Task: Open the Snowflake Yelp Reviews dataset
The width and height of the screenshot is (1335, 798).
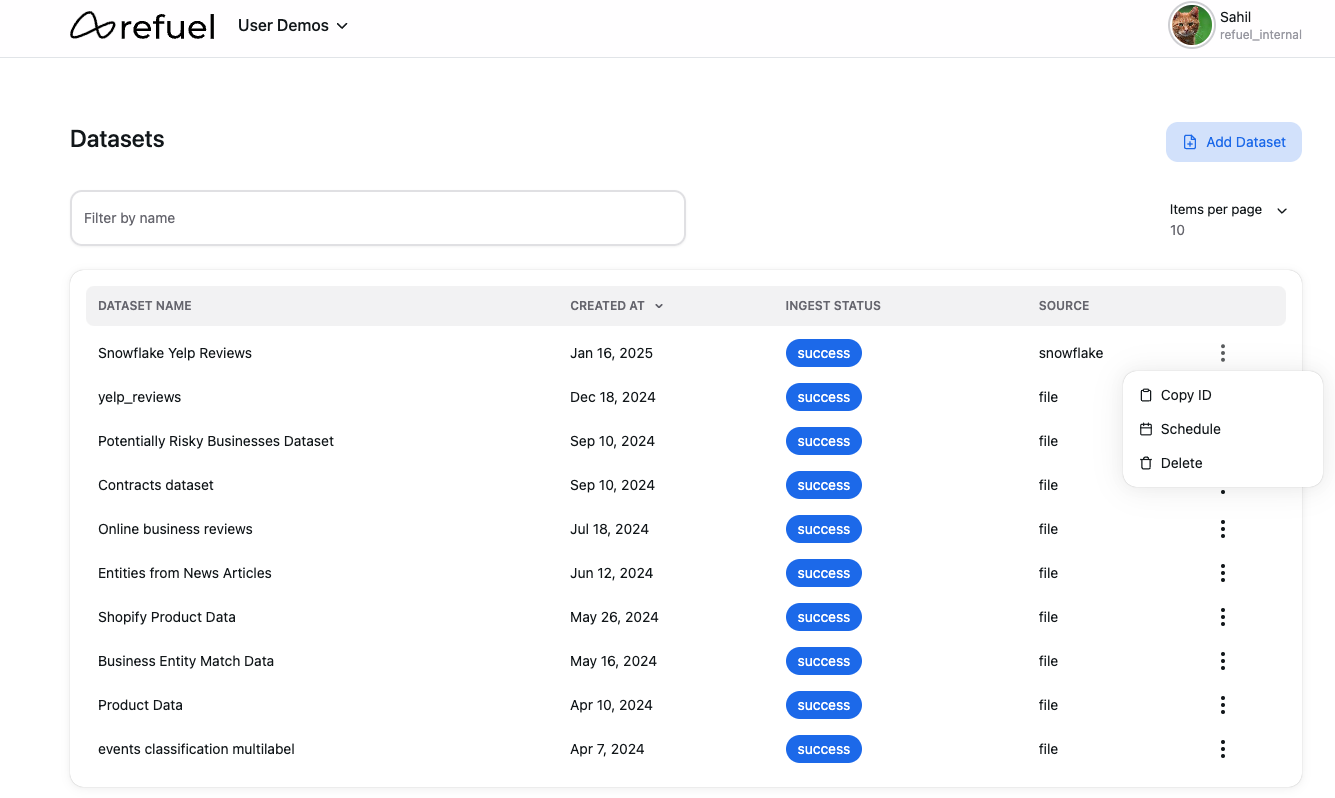Action: pos(175,353)
